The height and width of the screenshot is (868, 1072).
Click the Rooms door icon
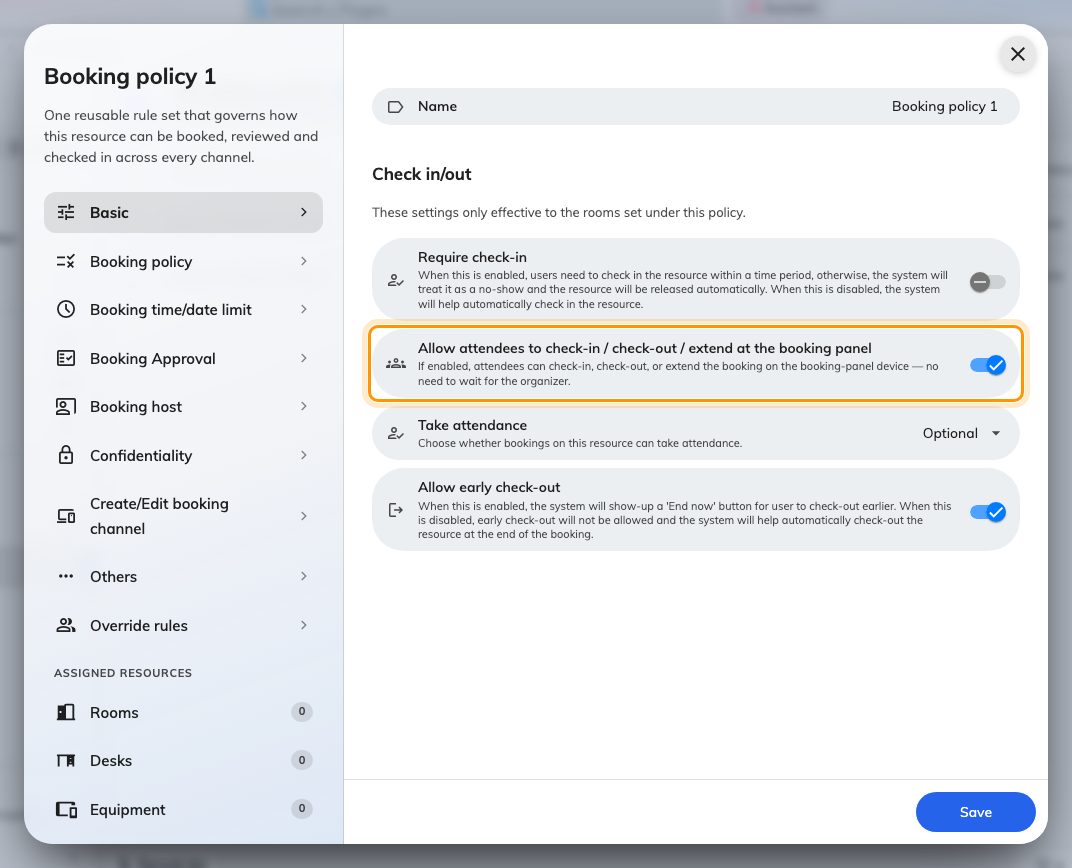[66, 712]
